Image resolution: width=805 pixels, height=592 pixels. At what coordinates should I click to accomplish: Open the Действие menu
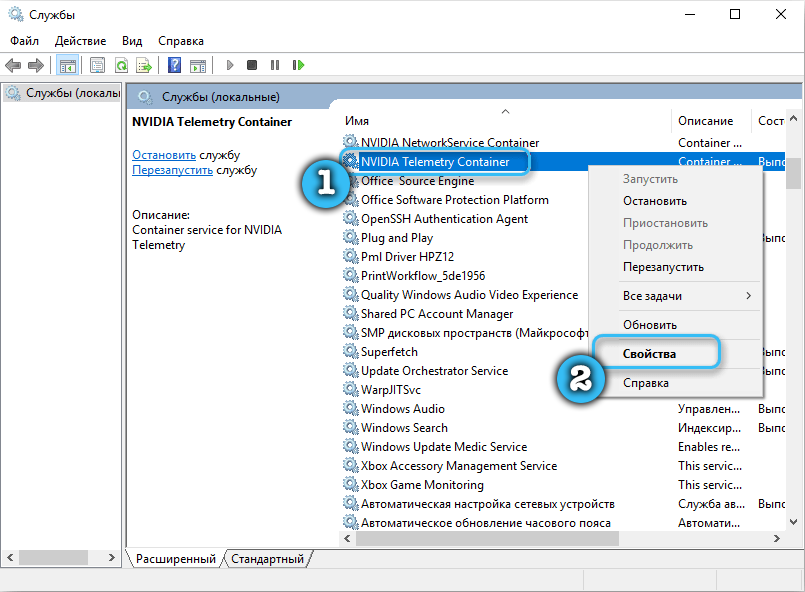(x=80, y=41)
